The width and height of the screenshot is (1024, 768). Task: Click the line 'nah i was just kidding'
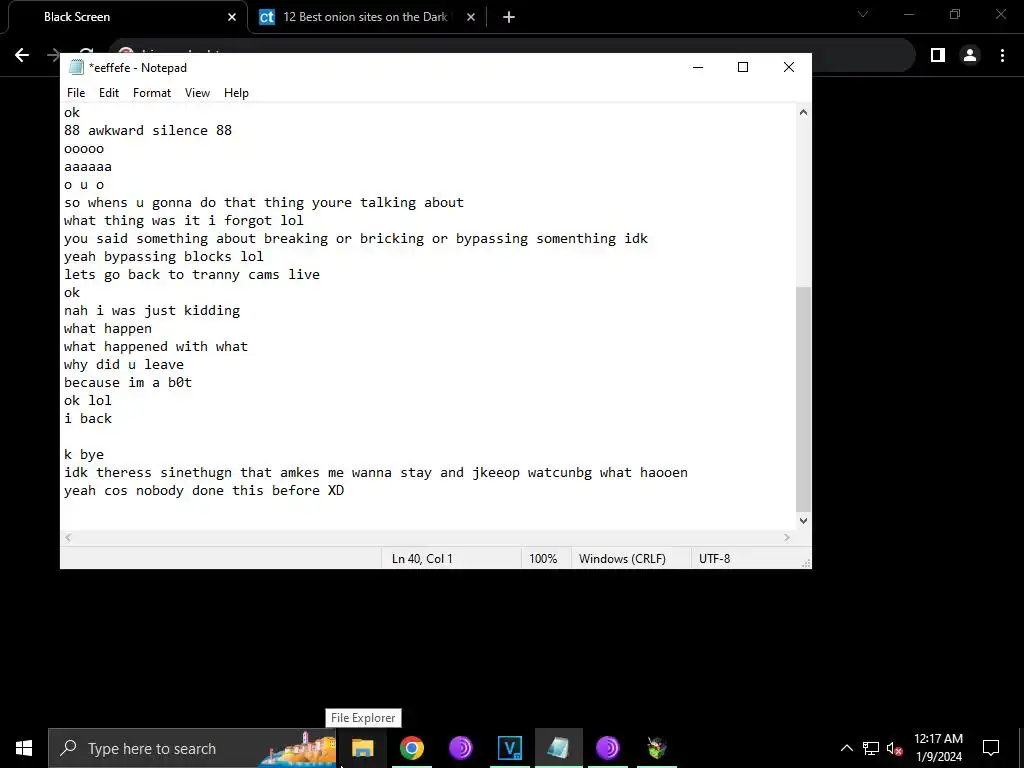152,310
